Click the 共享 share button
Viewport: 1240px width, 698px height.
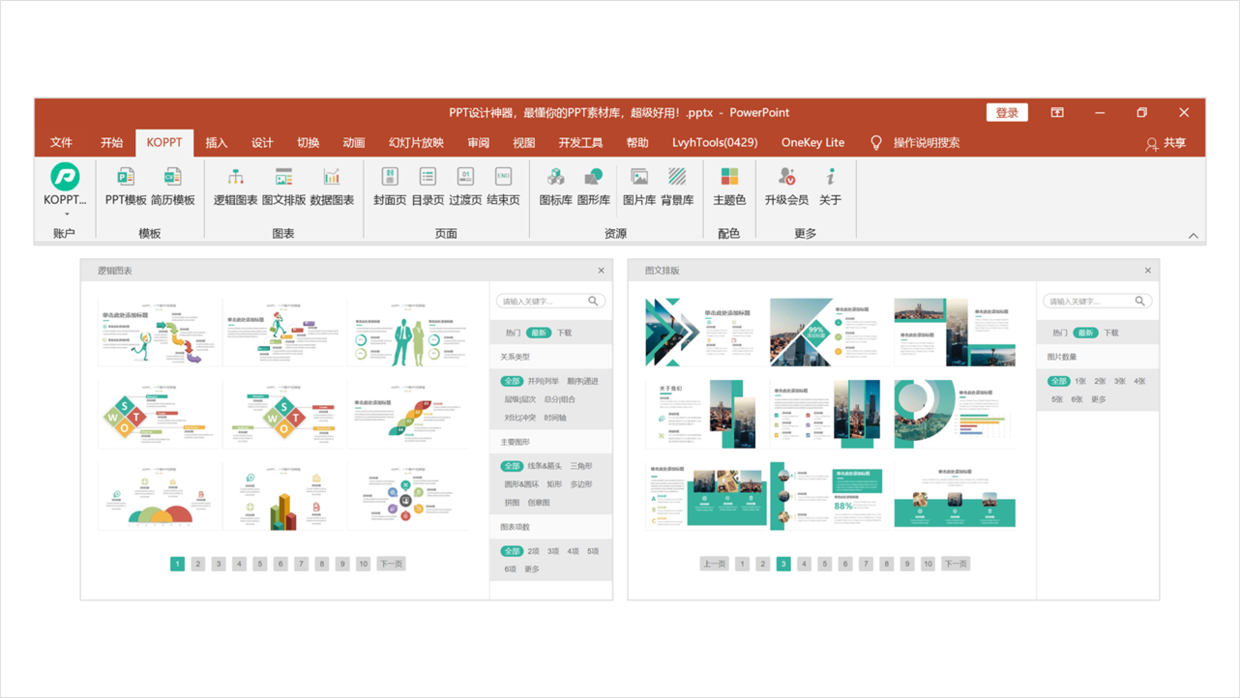(x=1166, y=143)
